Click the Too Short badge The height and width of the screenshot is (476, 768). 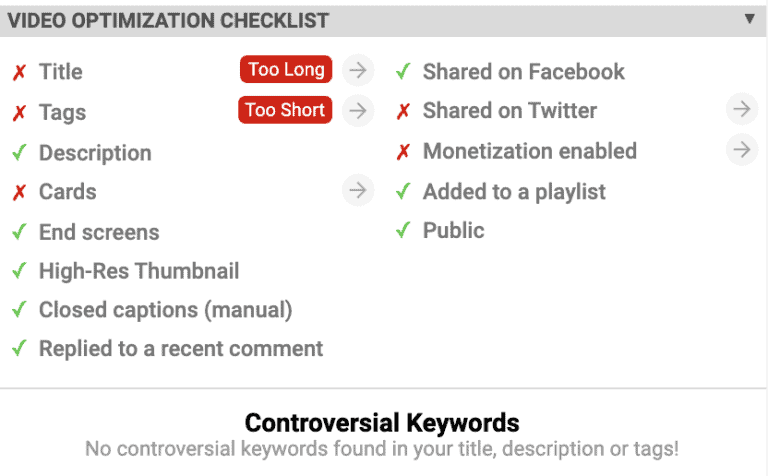pyautogui.click(x=285, y=110)
